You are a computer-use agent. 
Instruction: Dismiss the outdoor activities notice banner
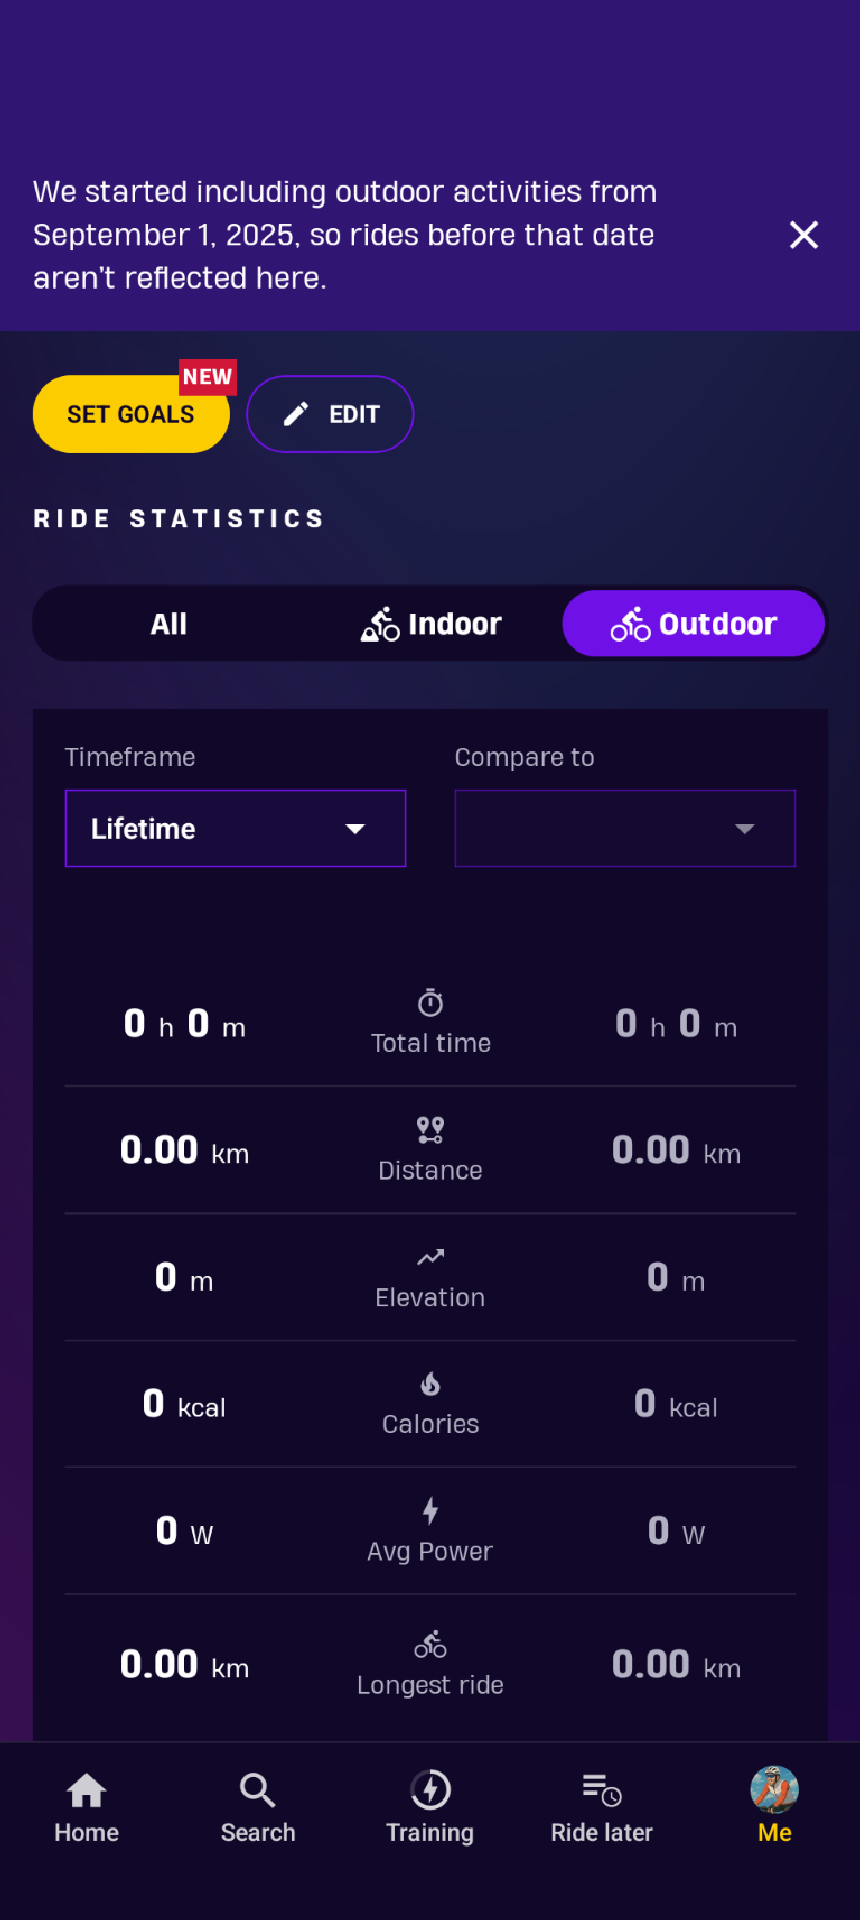coord(804,235)
